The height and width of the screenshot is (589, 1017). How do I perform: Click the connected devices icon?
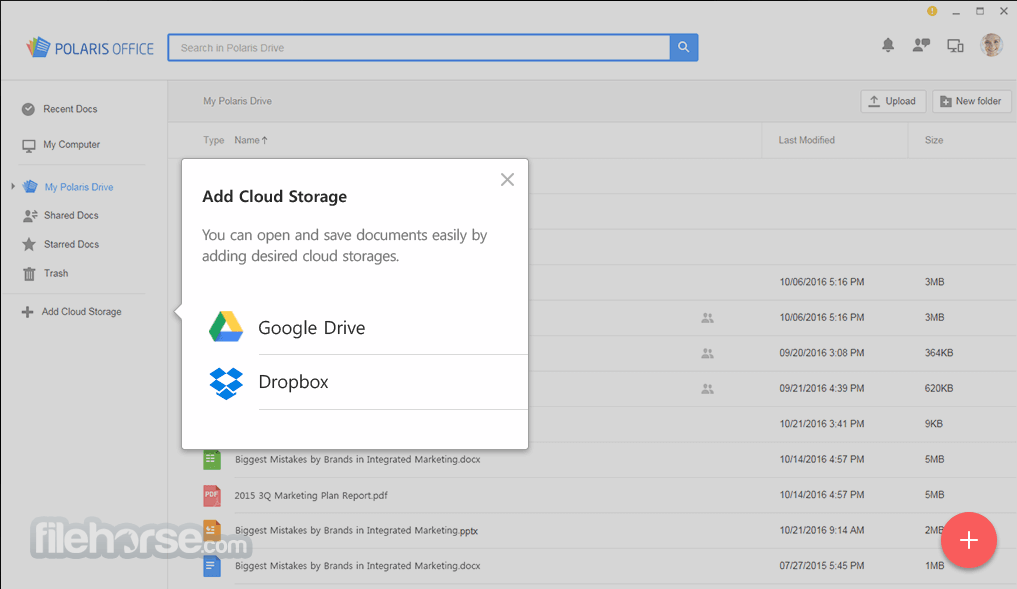955,45
